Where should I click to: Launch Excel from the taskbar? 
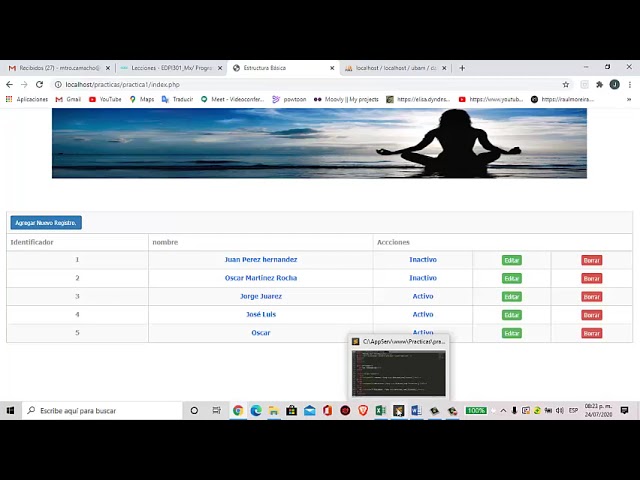tap(380, 410)
